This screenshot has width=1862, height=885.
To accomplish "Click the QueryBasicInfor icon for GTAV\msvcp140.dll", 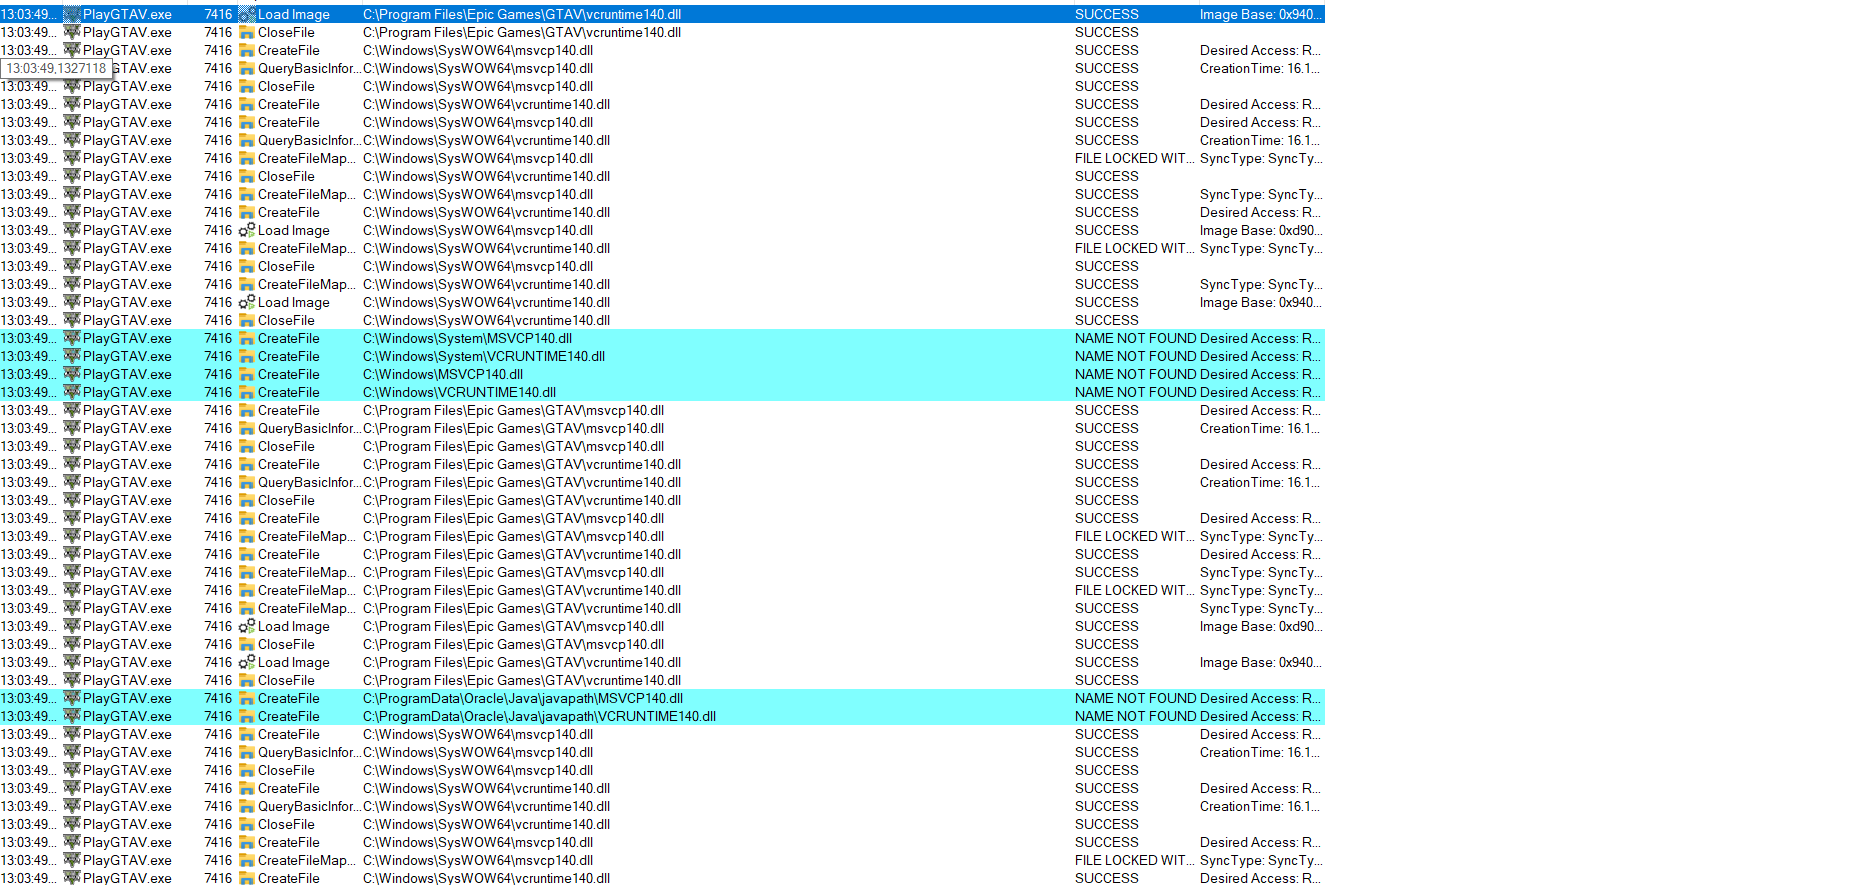I will click(247, 429).
